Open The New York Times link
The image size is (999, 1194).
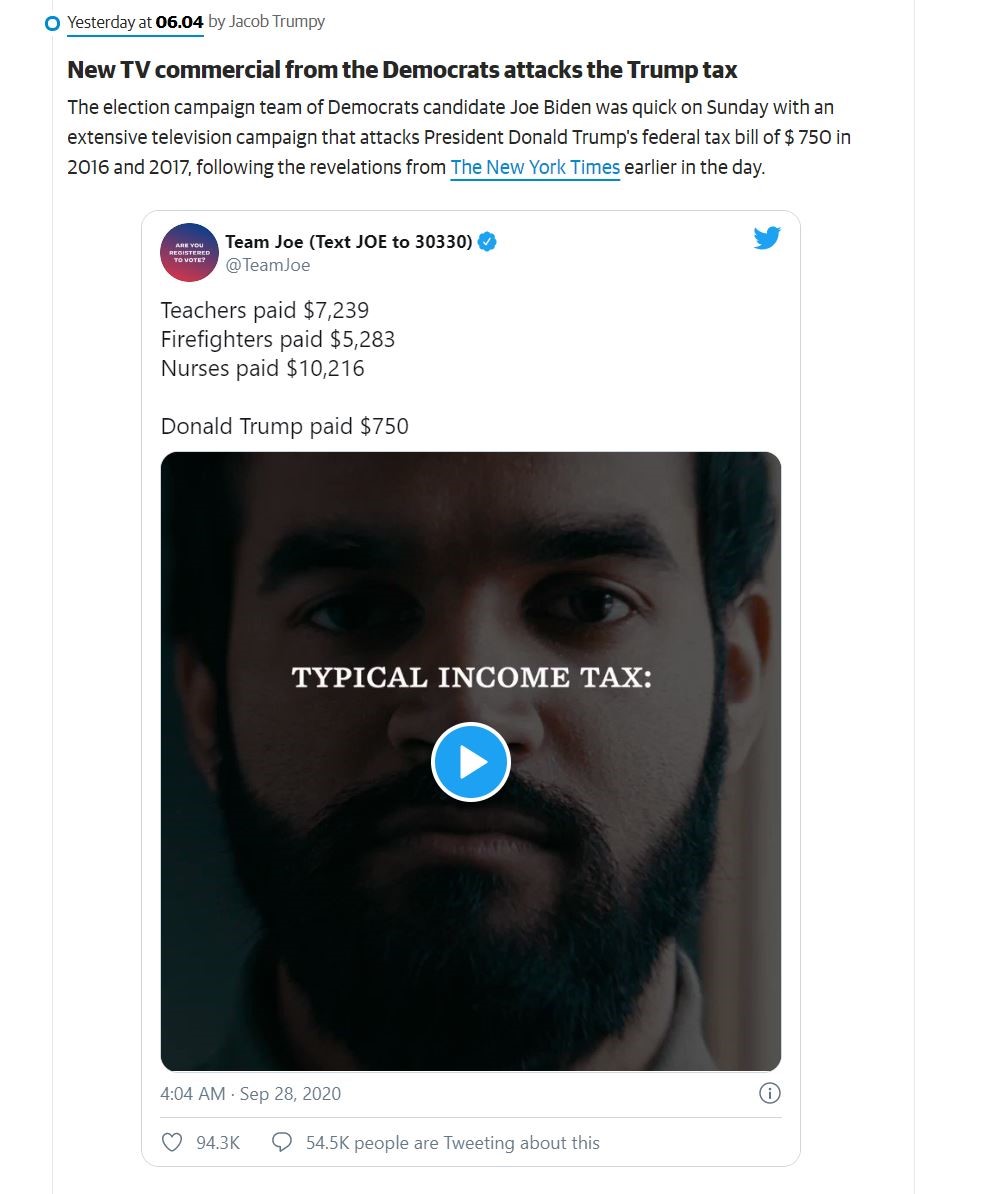click(535, 167)
